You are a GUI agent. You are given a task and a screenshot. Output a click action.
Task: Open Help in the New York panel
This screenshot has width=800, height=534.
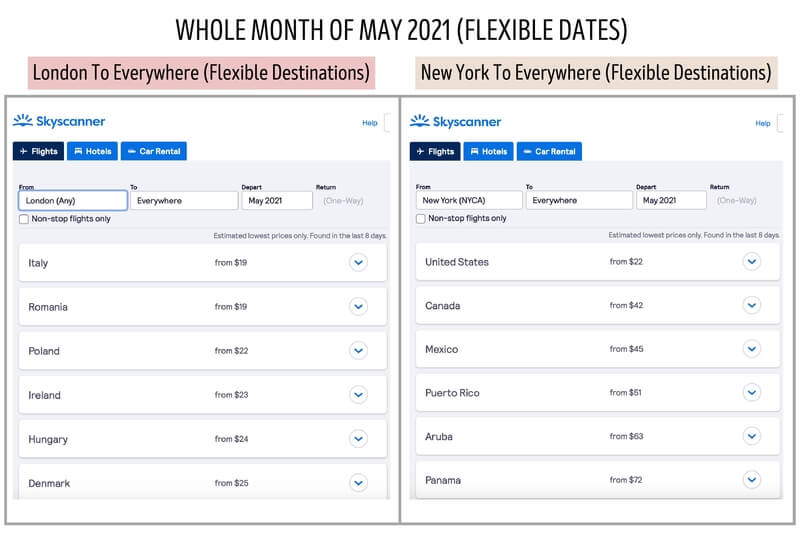coord(763,123)
